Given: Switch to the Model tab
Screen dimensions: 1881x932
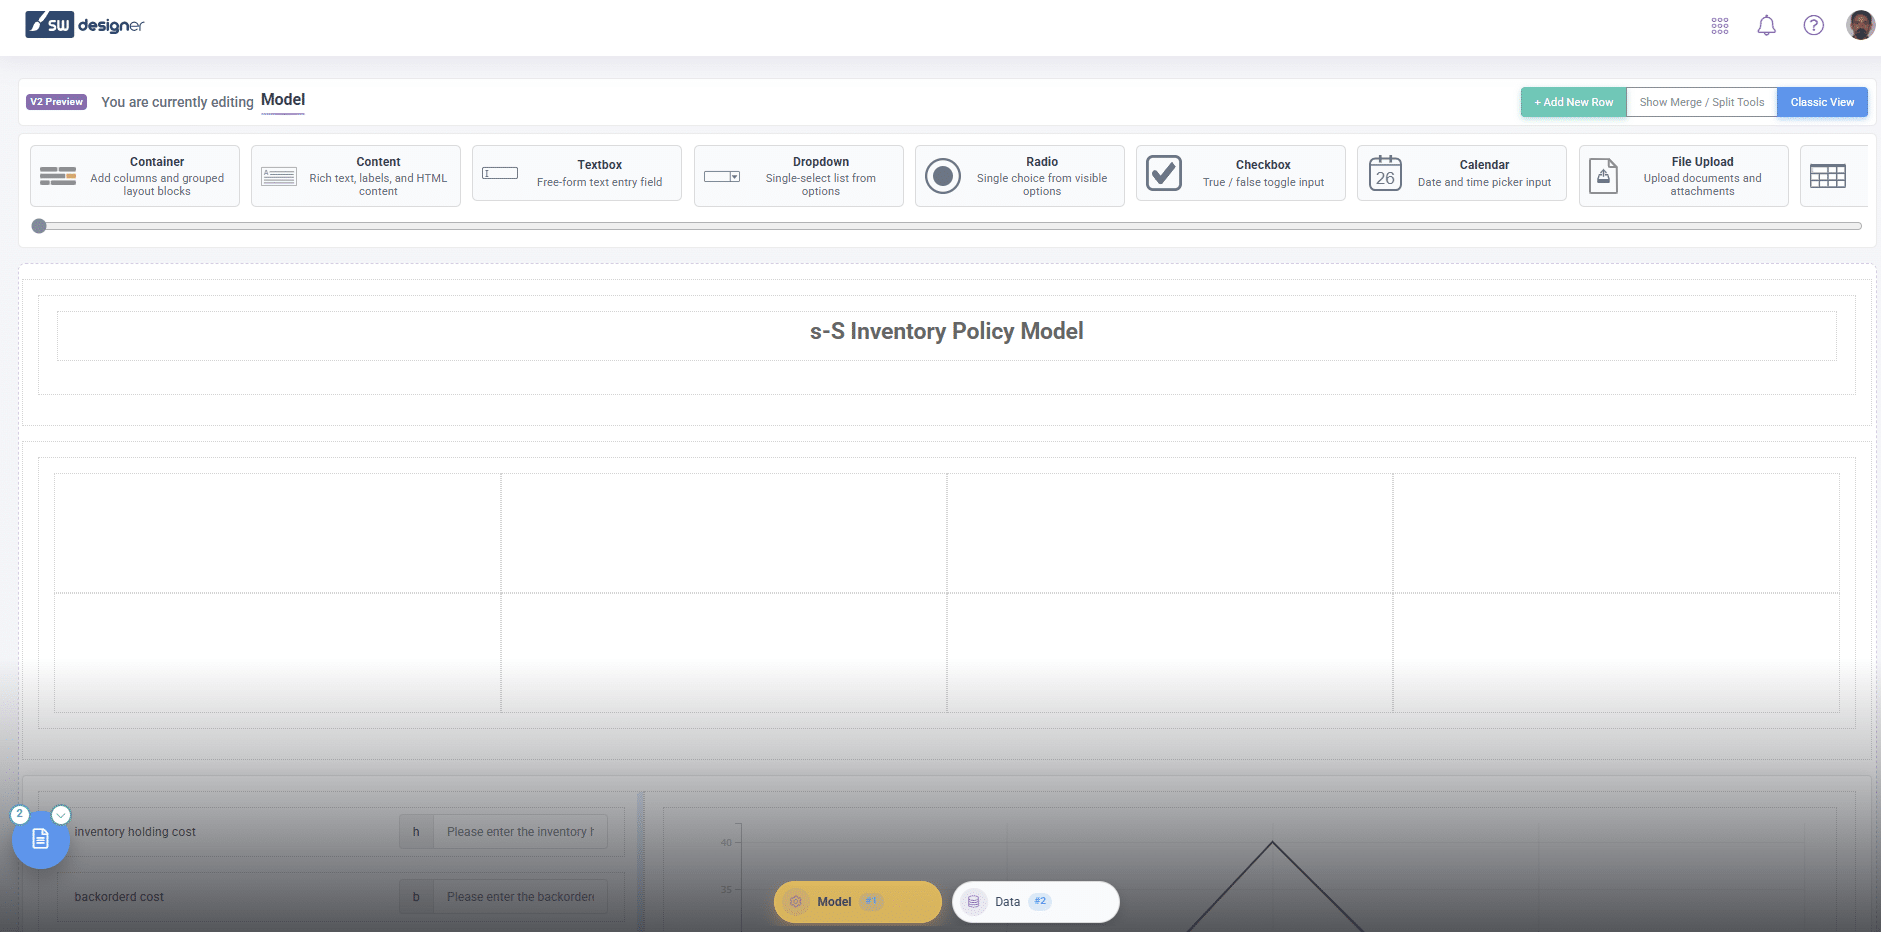Looking at the screenshot, I should tap(857, 902).
